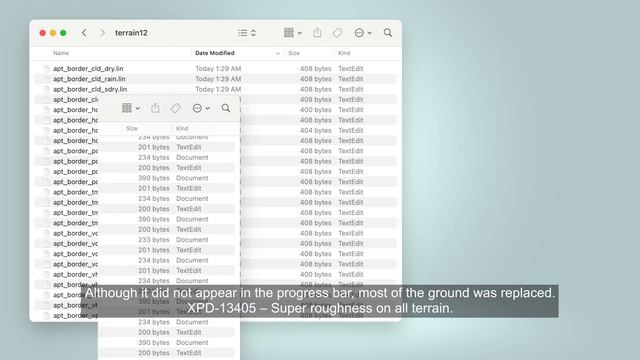The width and height of the screenshot is (640, 360).
Task: Click Share icon in terrain12 toolbar
Action: coord(317,33)
